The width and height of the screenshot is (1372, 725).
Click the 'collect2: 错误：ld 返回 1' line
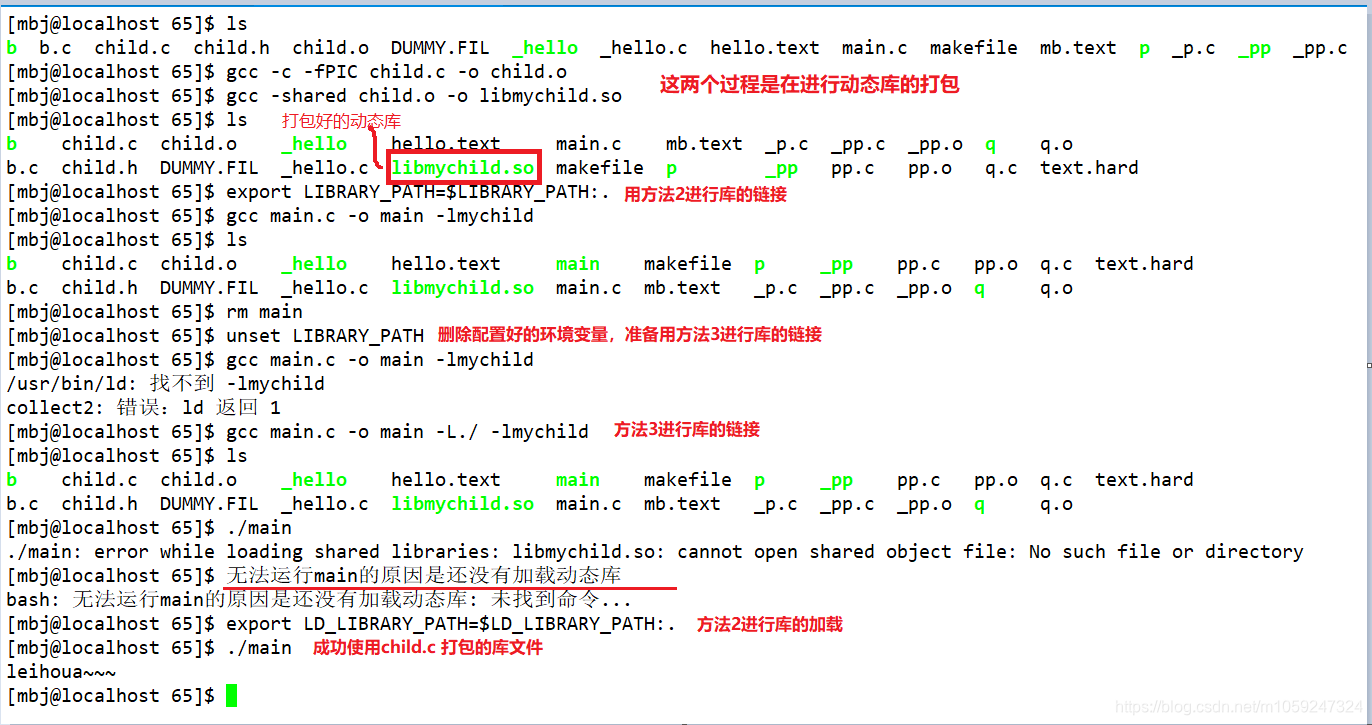tap(143, 408)
